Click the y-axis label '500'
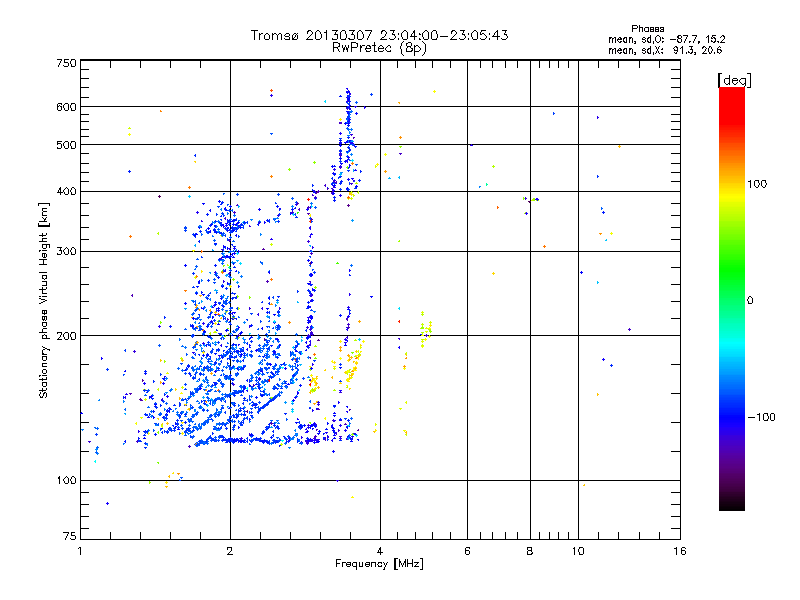The width and height of the screenshot is (800, 600). 66,145
